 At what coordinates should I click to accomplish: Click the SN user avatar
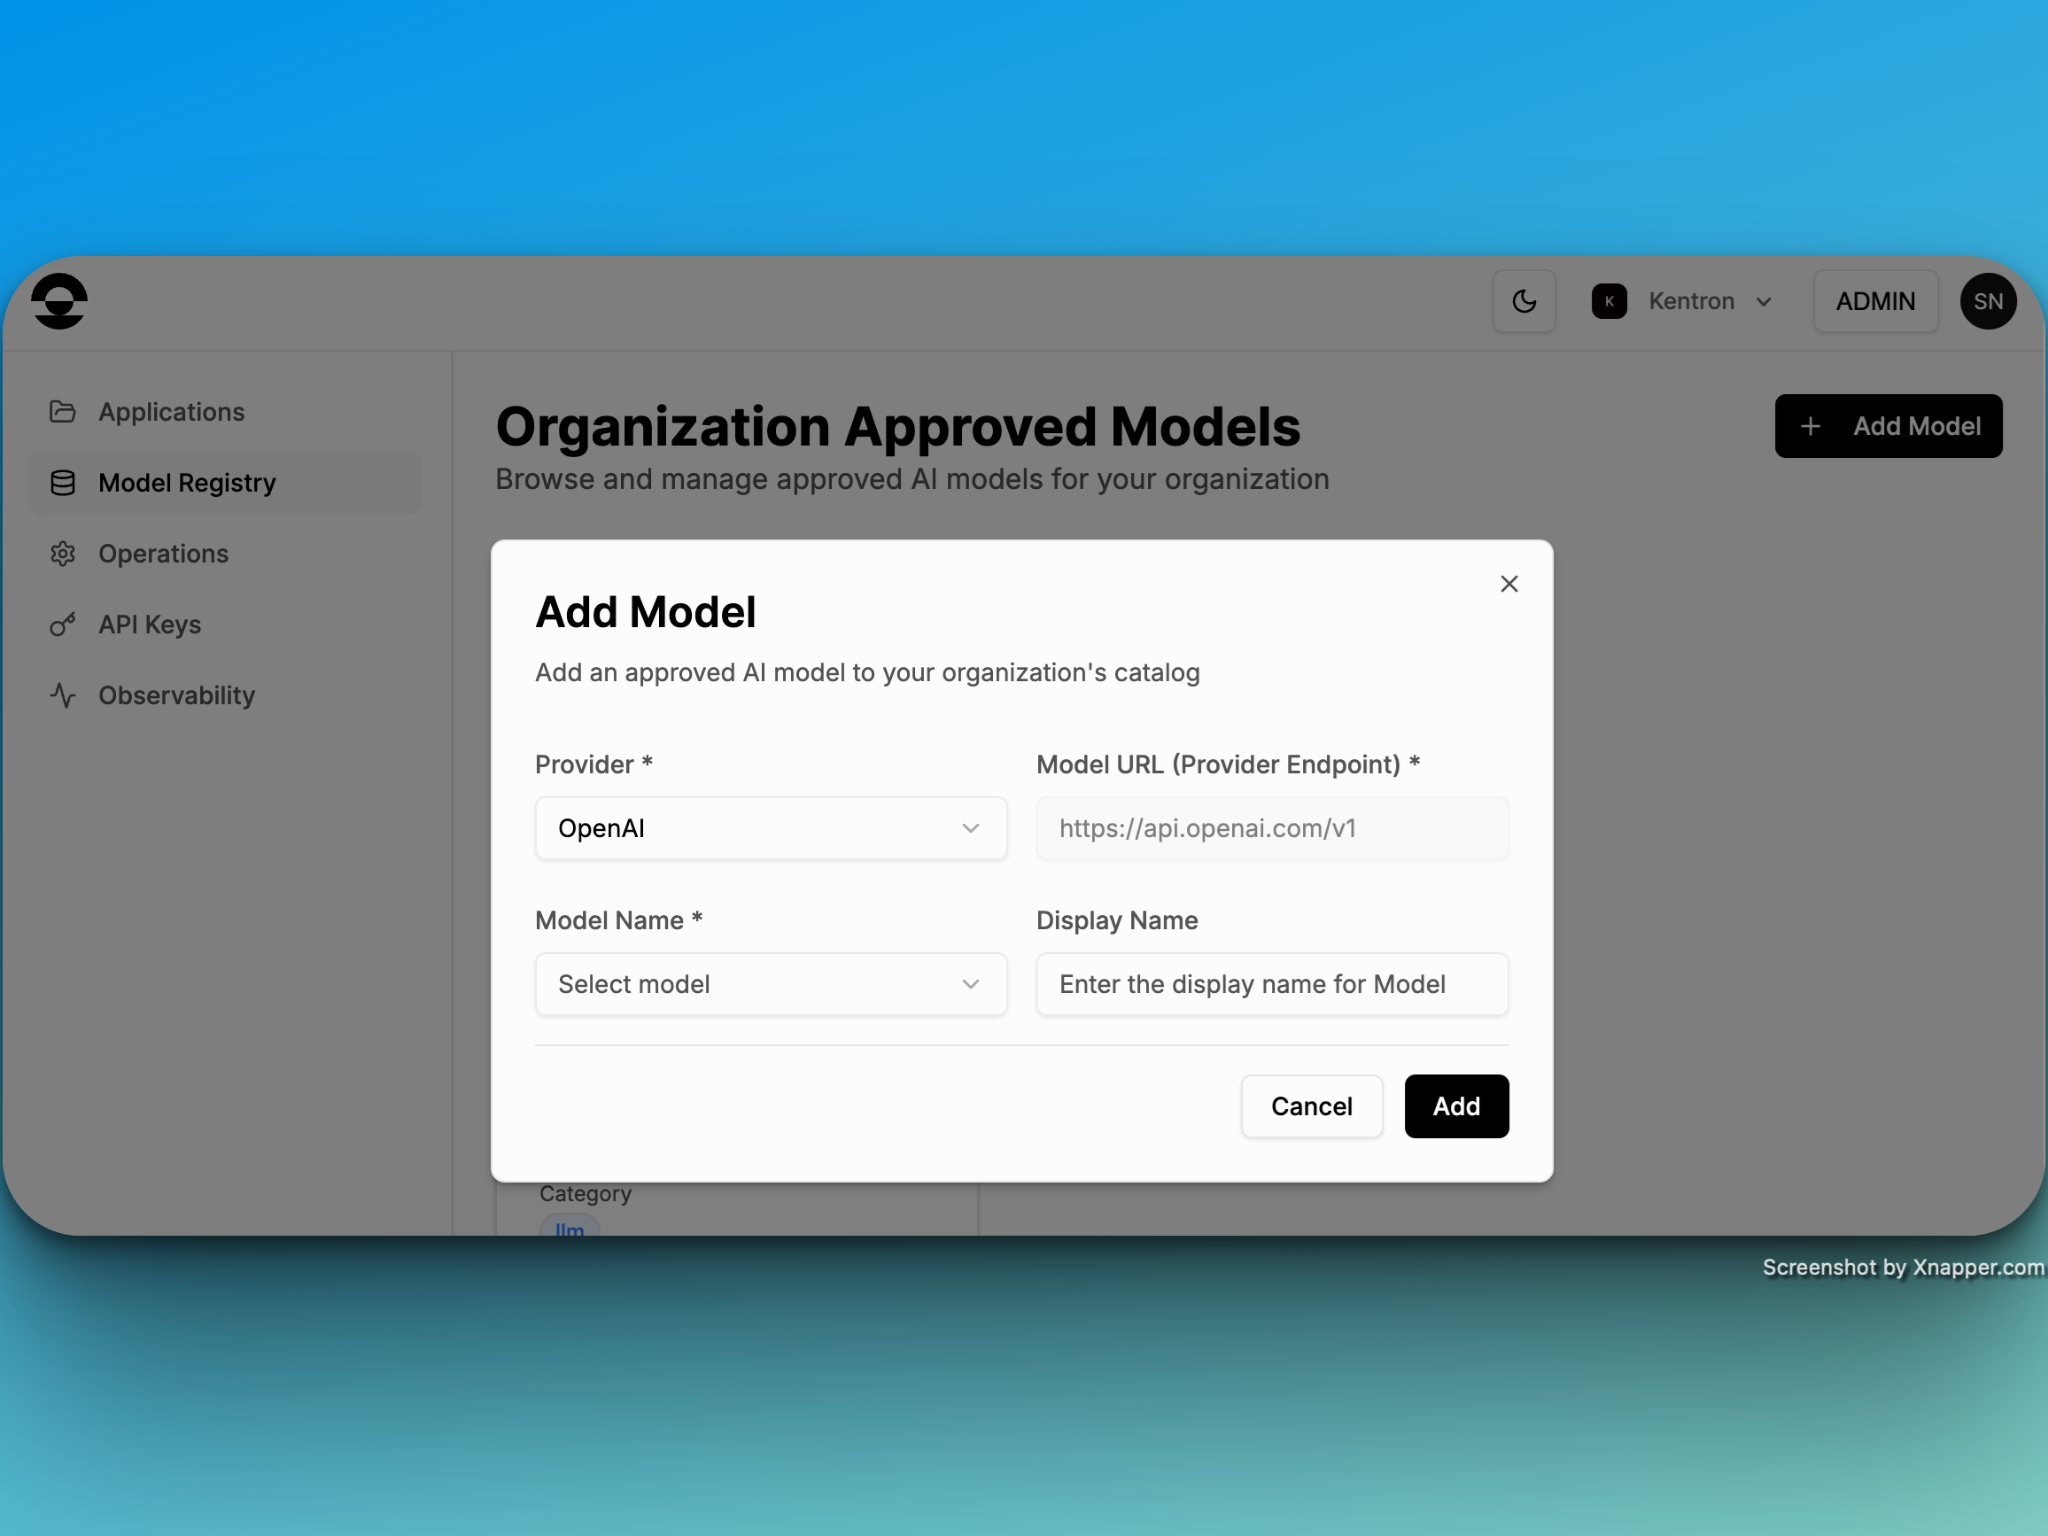coord(1987,301)
